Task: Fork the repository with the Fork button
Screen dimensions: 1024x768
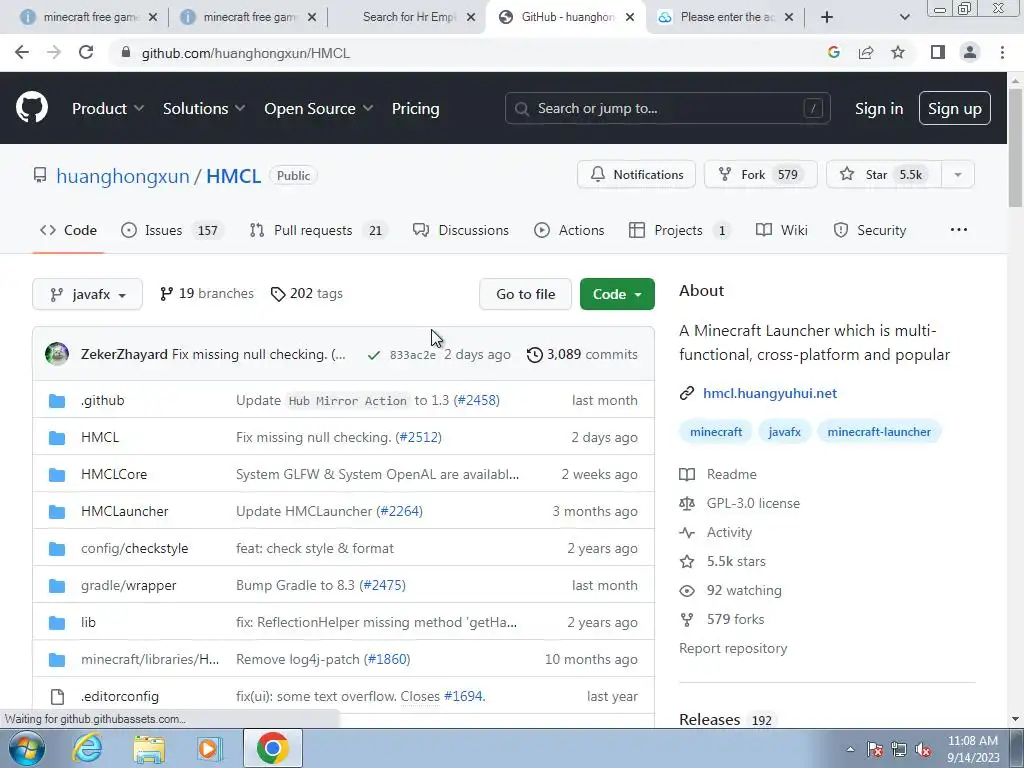Action: [x=761, y=174]
